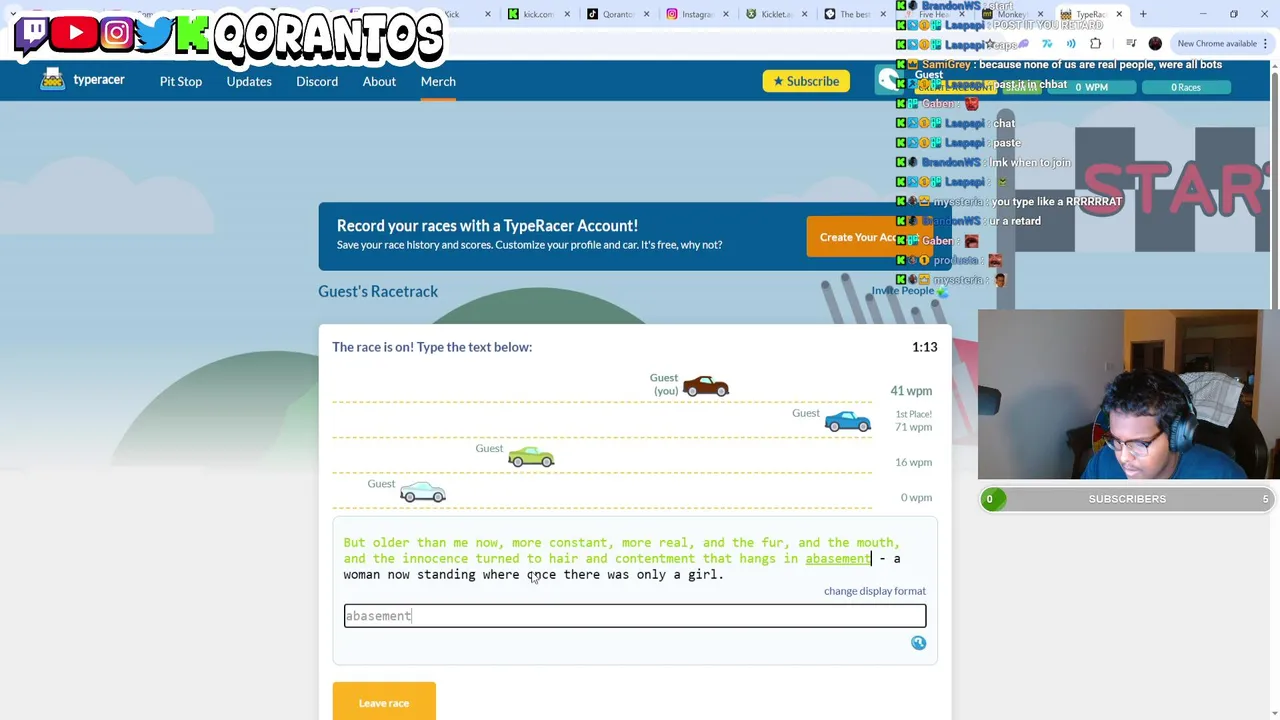Click the 71 wpm speed value
Screen dimensions: 1280x720
pyautogui.click(x=913, y=427)
